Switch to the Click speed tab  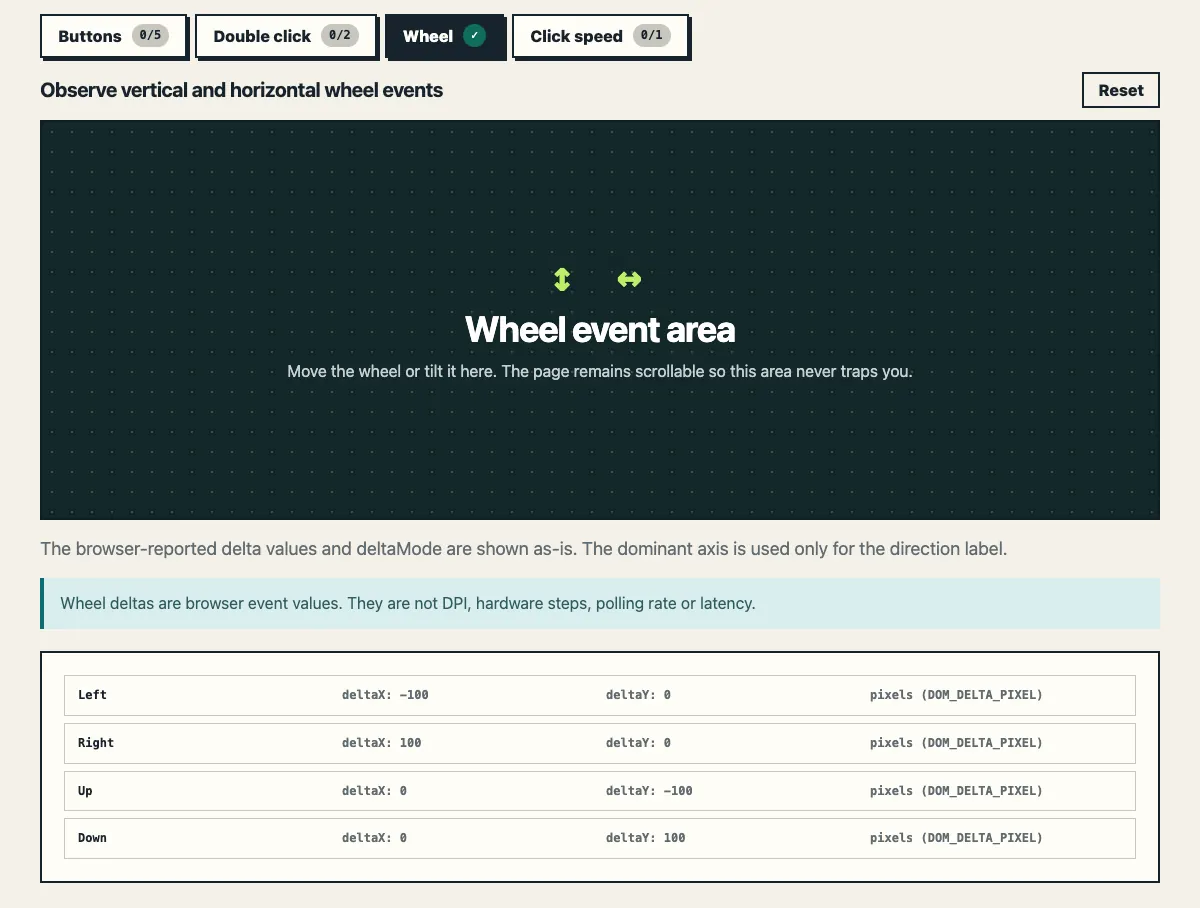tap(600, 36)
